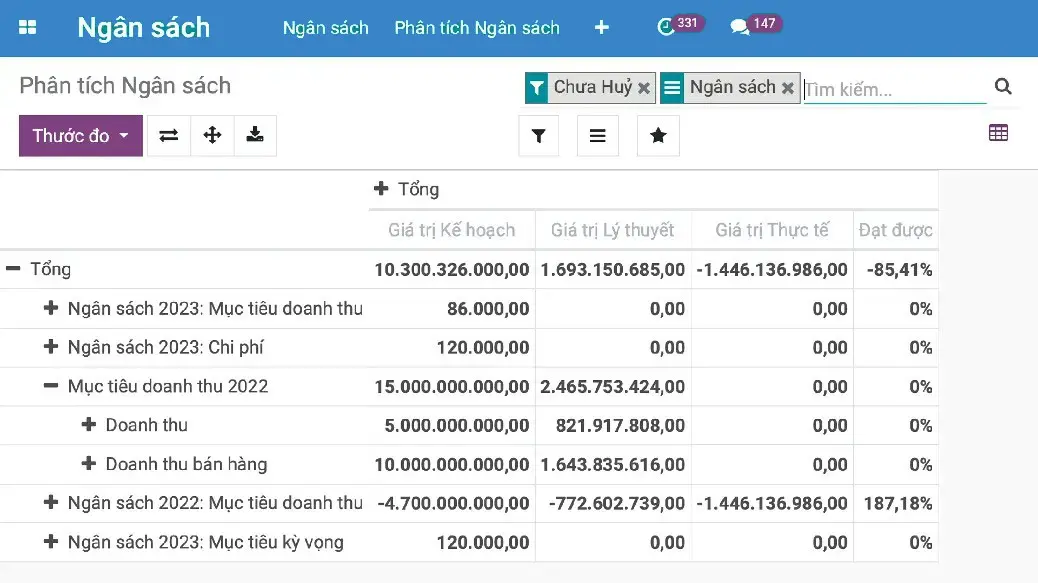Viewport: 1038px width, 583px height.
Task: Open the Favorites star menu
Action: [658, 136]
